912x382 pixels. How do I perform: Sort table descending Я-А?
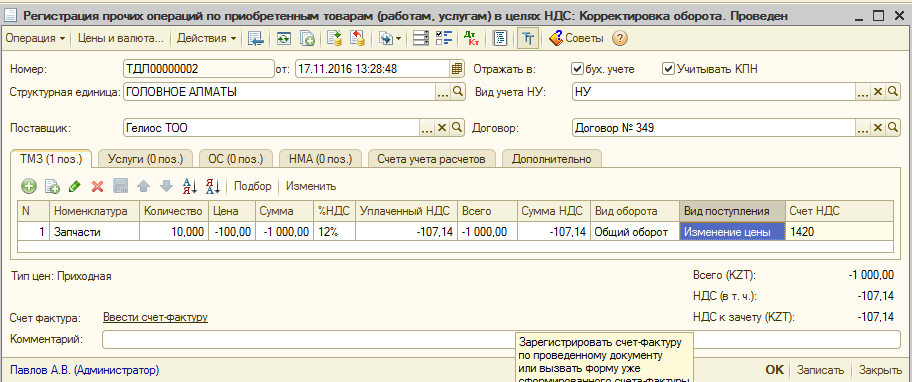[212, 187]
